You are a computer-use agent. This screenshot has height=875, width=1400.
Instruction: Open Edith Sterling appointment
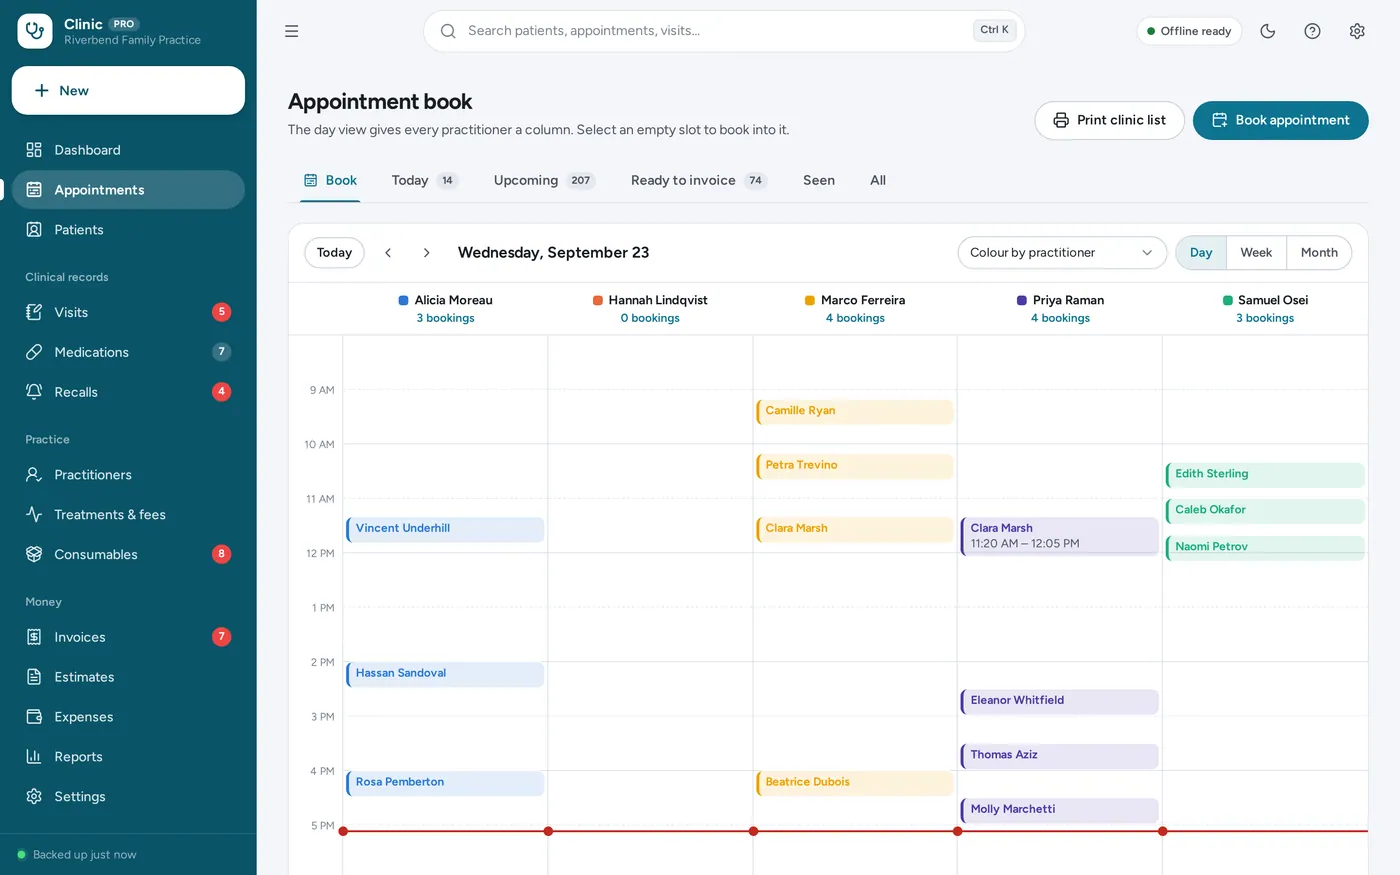(1265, 475)
